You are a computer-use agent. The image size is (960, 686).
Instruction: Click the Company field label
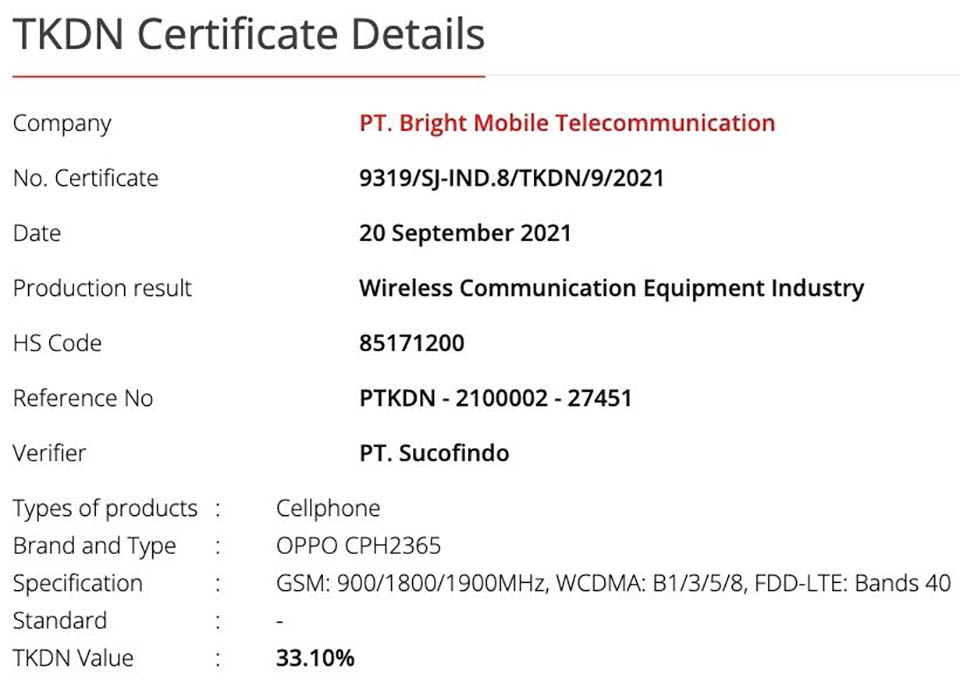(62, 124)
